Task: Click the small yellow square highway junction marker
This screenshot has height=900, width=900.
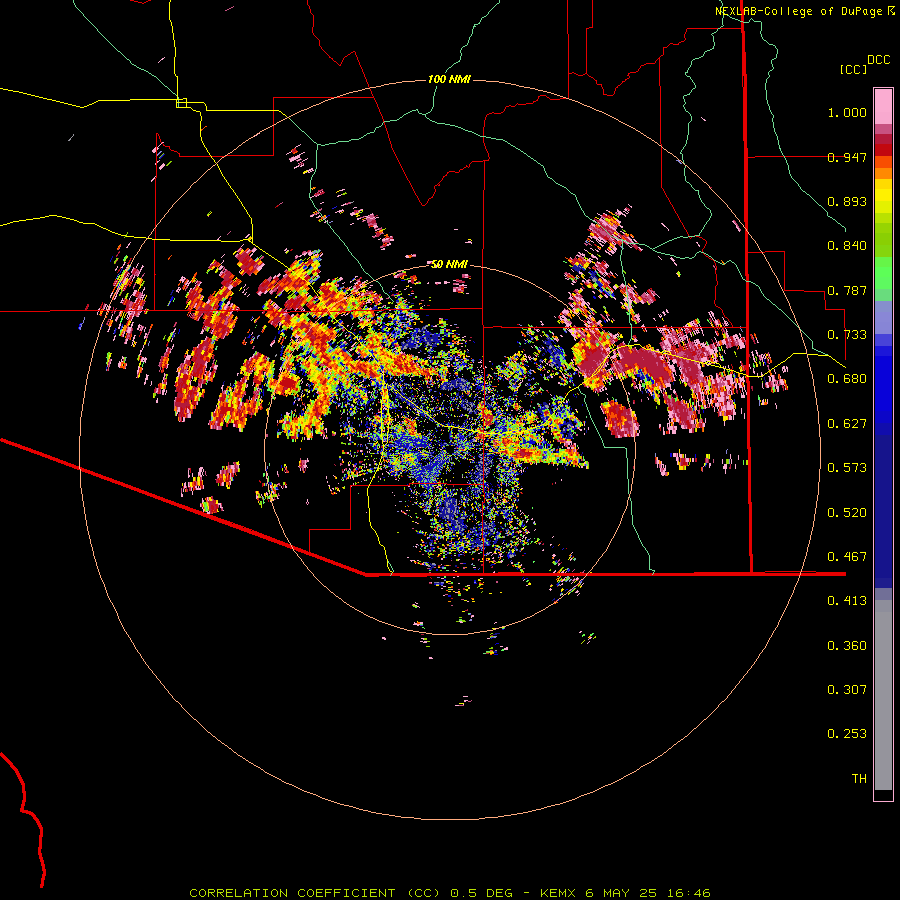Action: (181, 103)
